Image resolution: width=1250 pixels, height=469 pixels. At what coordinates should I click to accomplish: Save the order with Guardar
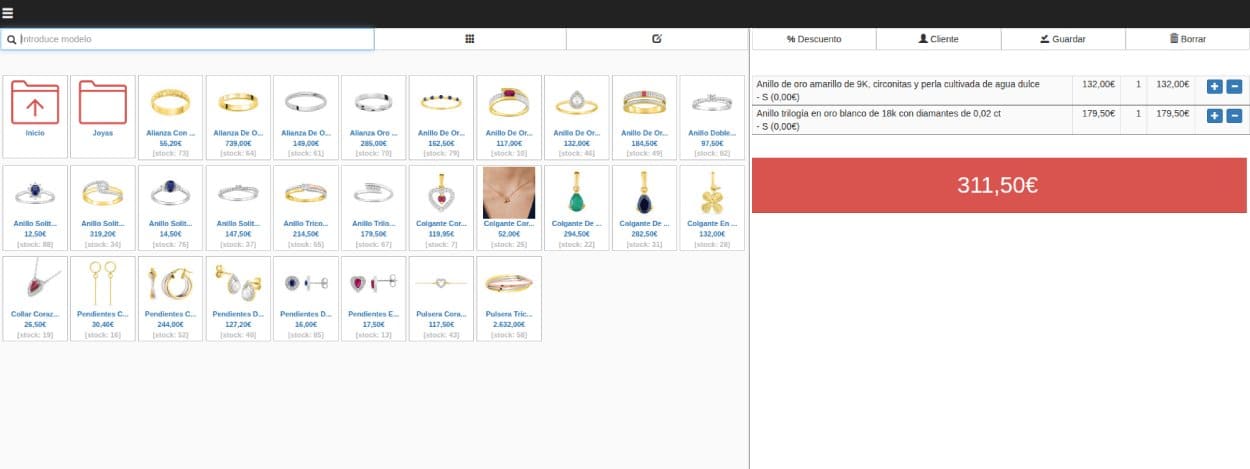[1062, 39]
